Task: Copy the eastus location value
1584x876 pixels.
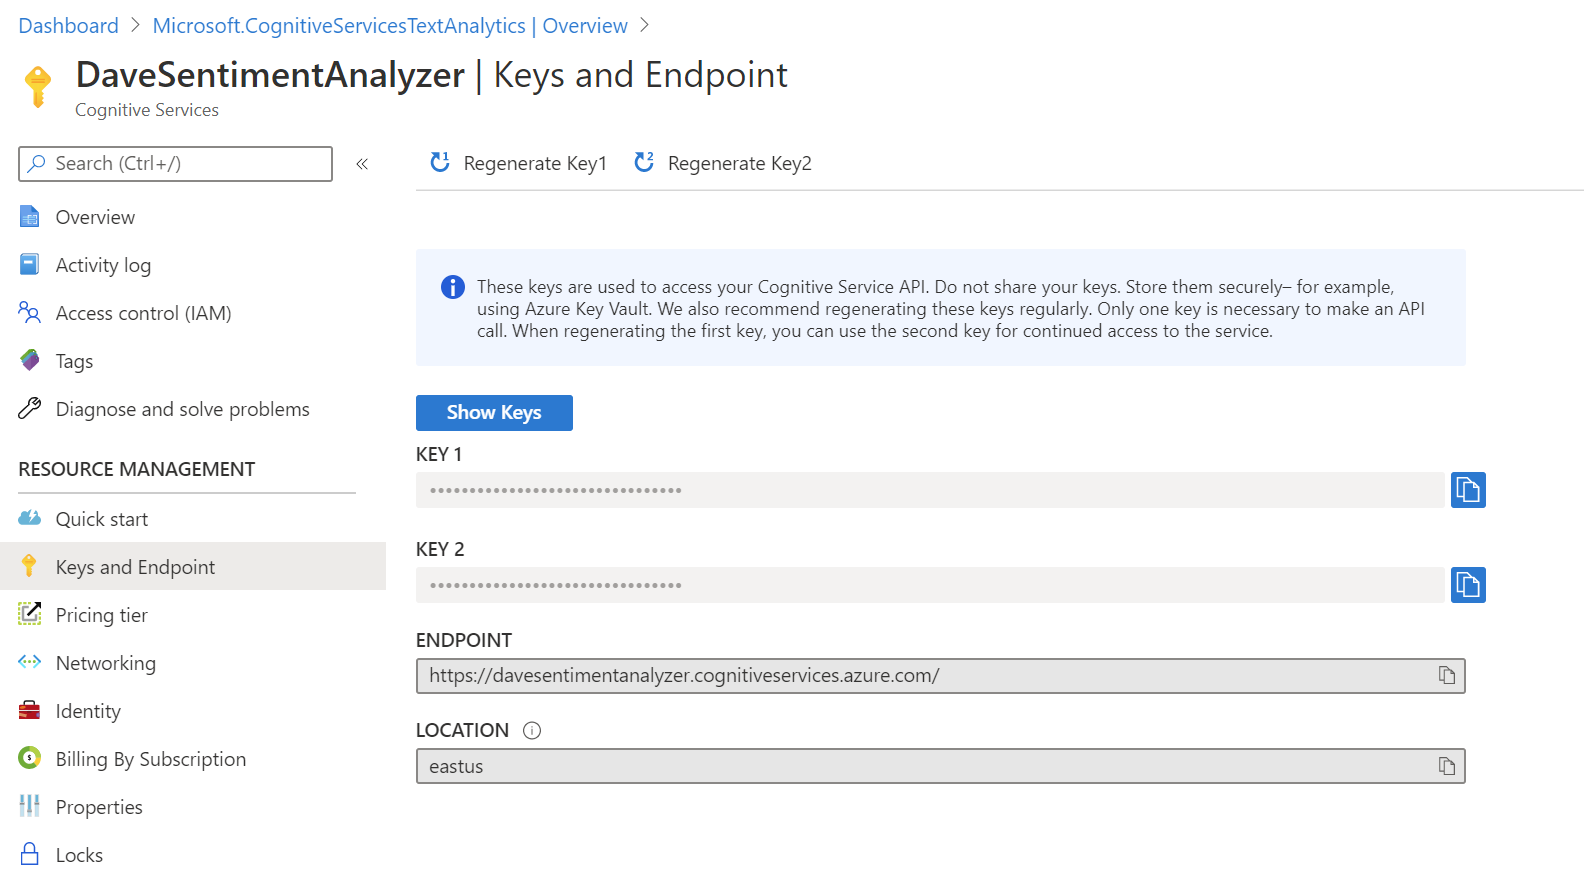Action: (1446, 766)
